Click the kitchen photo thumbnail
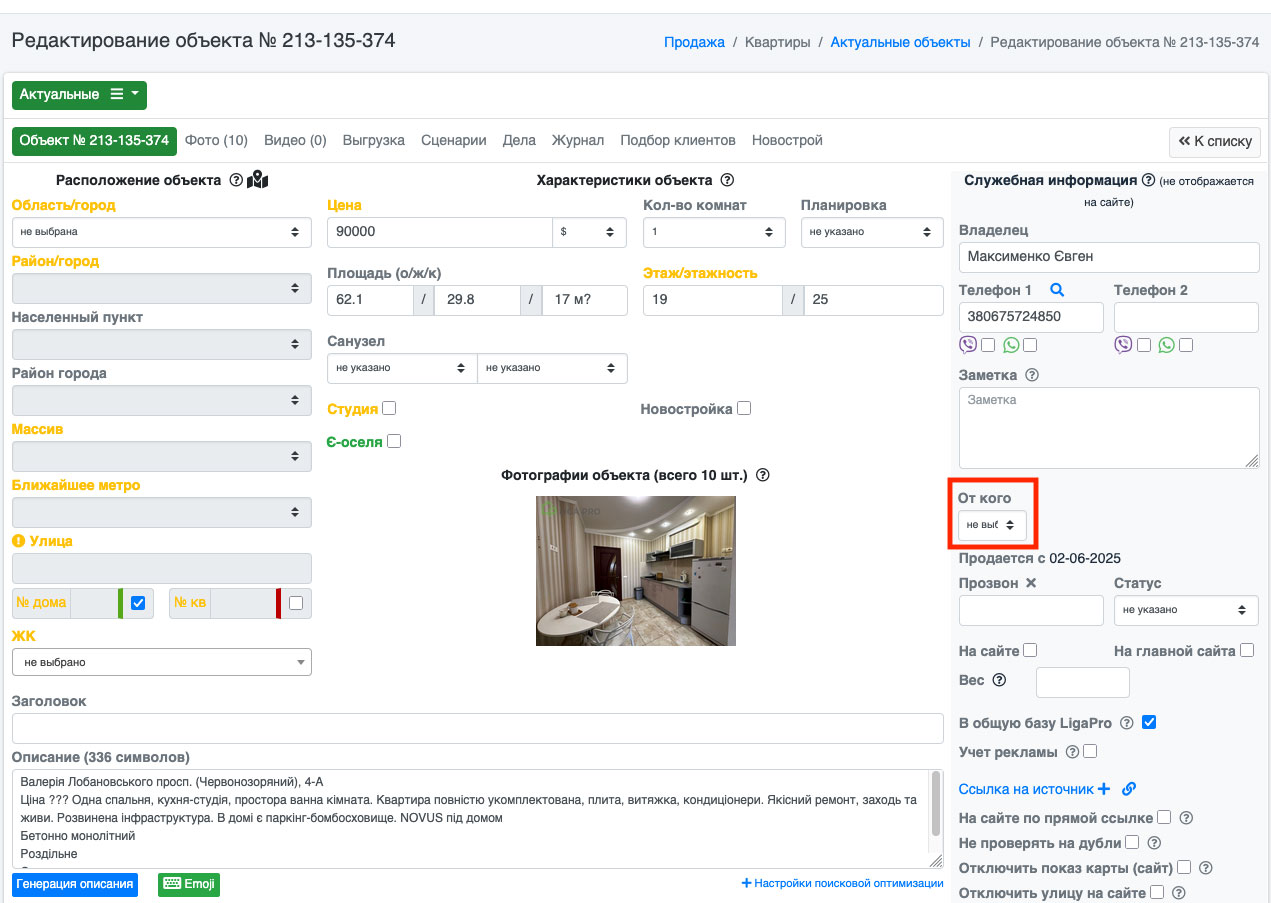Screen dimensions: 1271x903 [636, 570]
